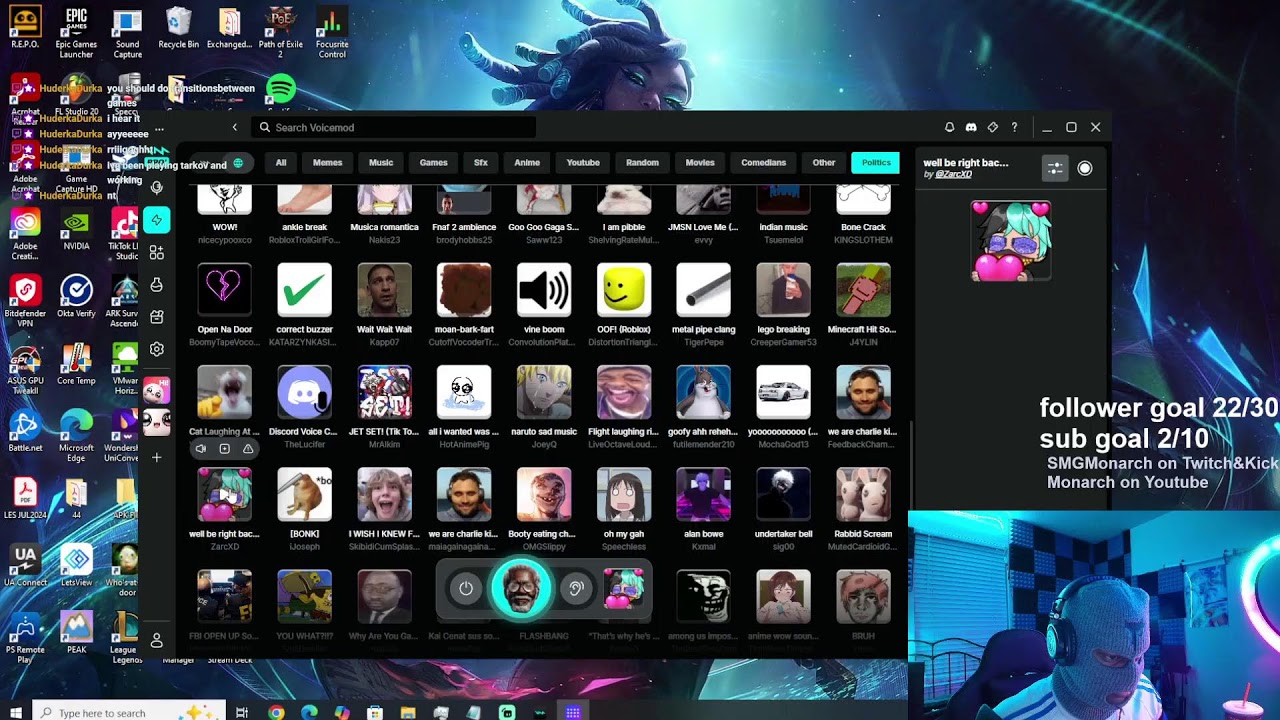The height and width of the screenshot is (720, 1280).
Task: Report sound with the warning triangle icon
Action: coord(248,449)
